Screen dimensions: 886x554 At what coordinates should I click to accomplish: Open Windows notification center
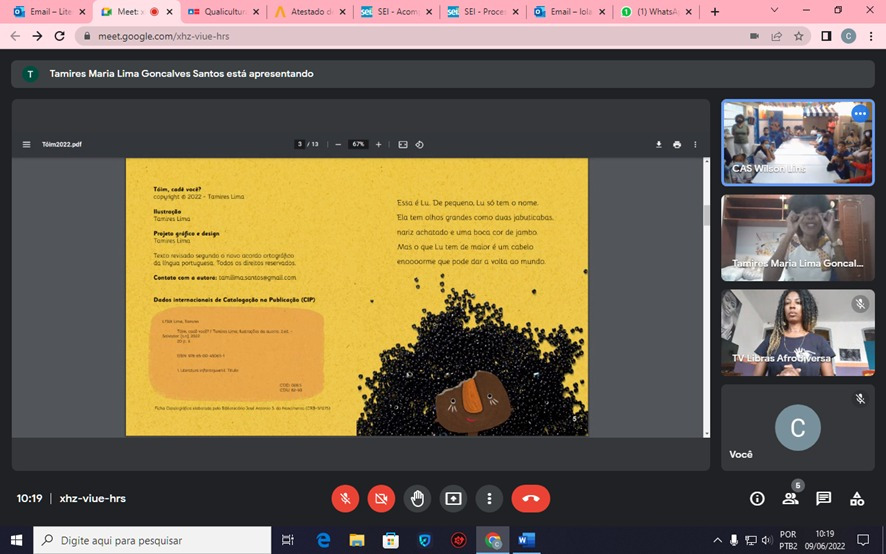pyautogui.click(x=863, y=540)
